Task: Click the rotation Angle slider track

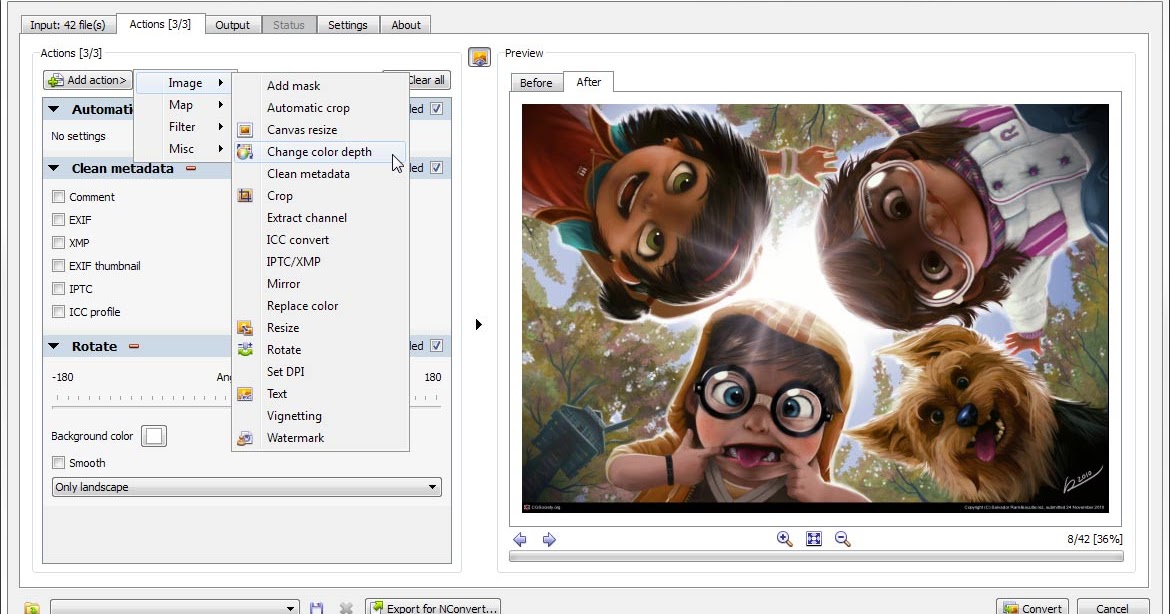Action: pyautogui.click(x=246, y=406)
